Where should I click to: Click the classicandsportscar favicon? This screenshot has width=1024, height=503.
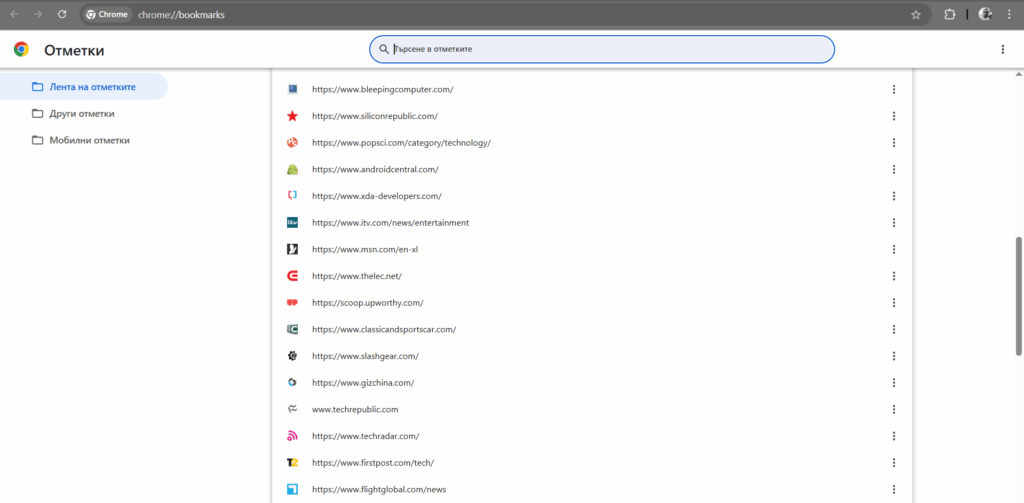(x=293, y=329)
